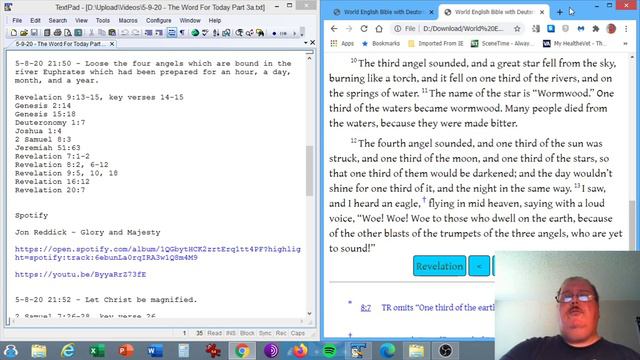Open Apps shortcut in bookmarks bar
The height and width of the screenshot is (360, 640).
[342, 43]
